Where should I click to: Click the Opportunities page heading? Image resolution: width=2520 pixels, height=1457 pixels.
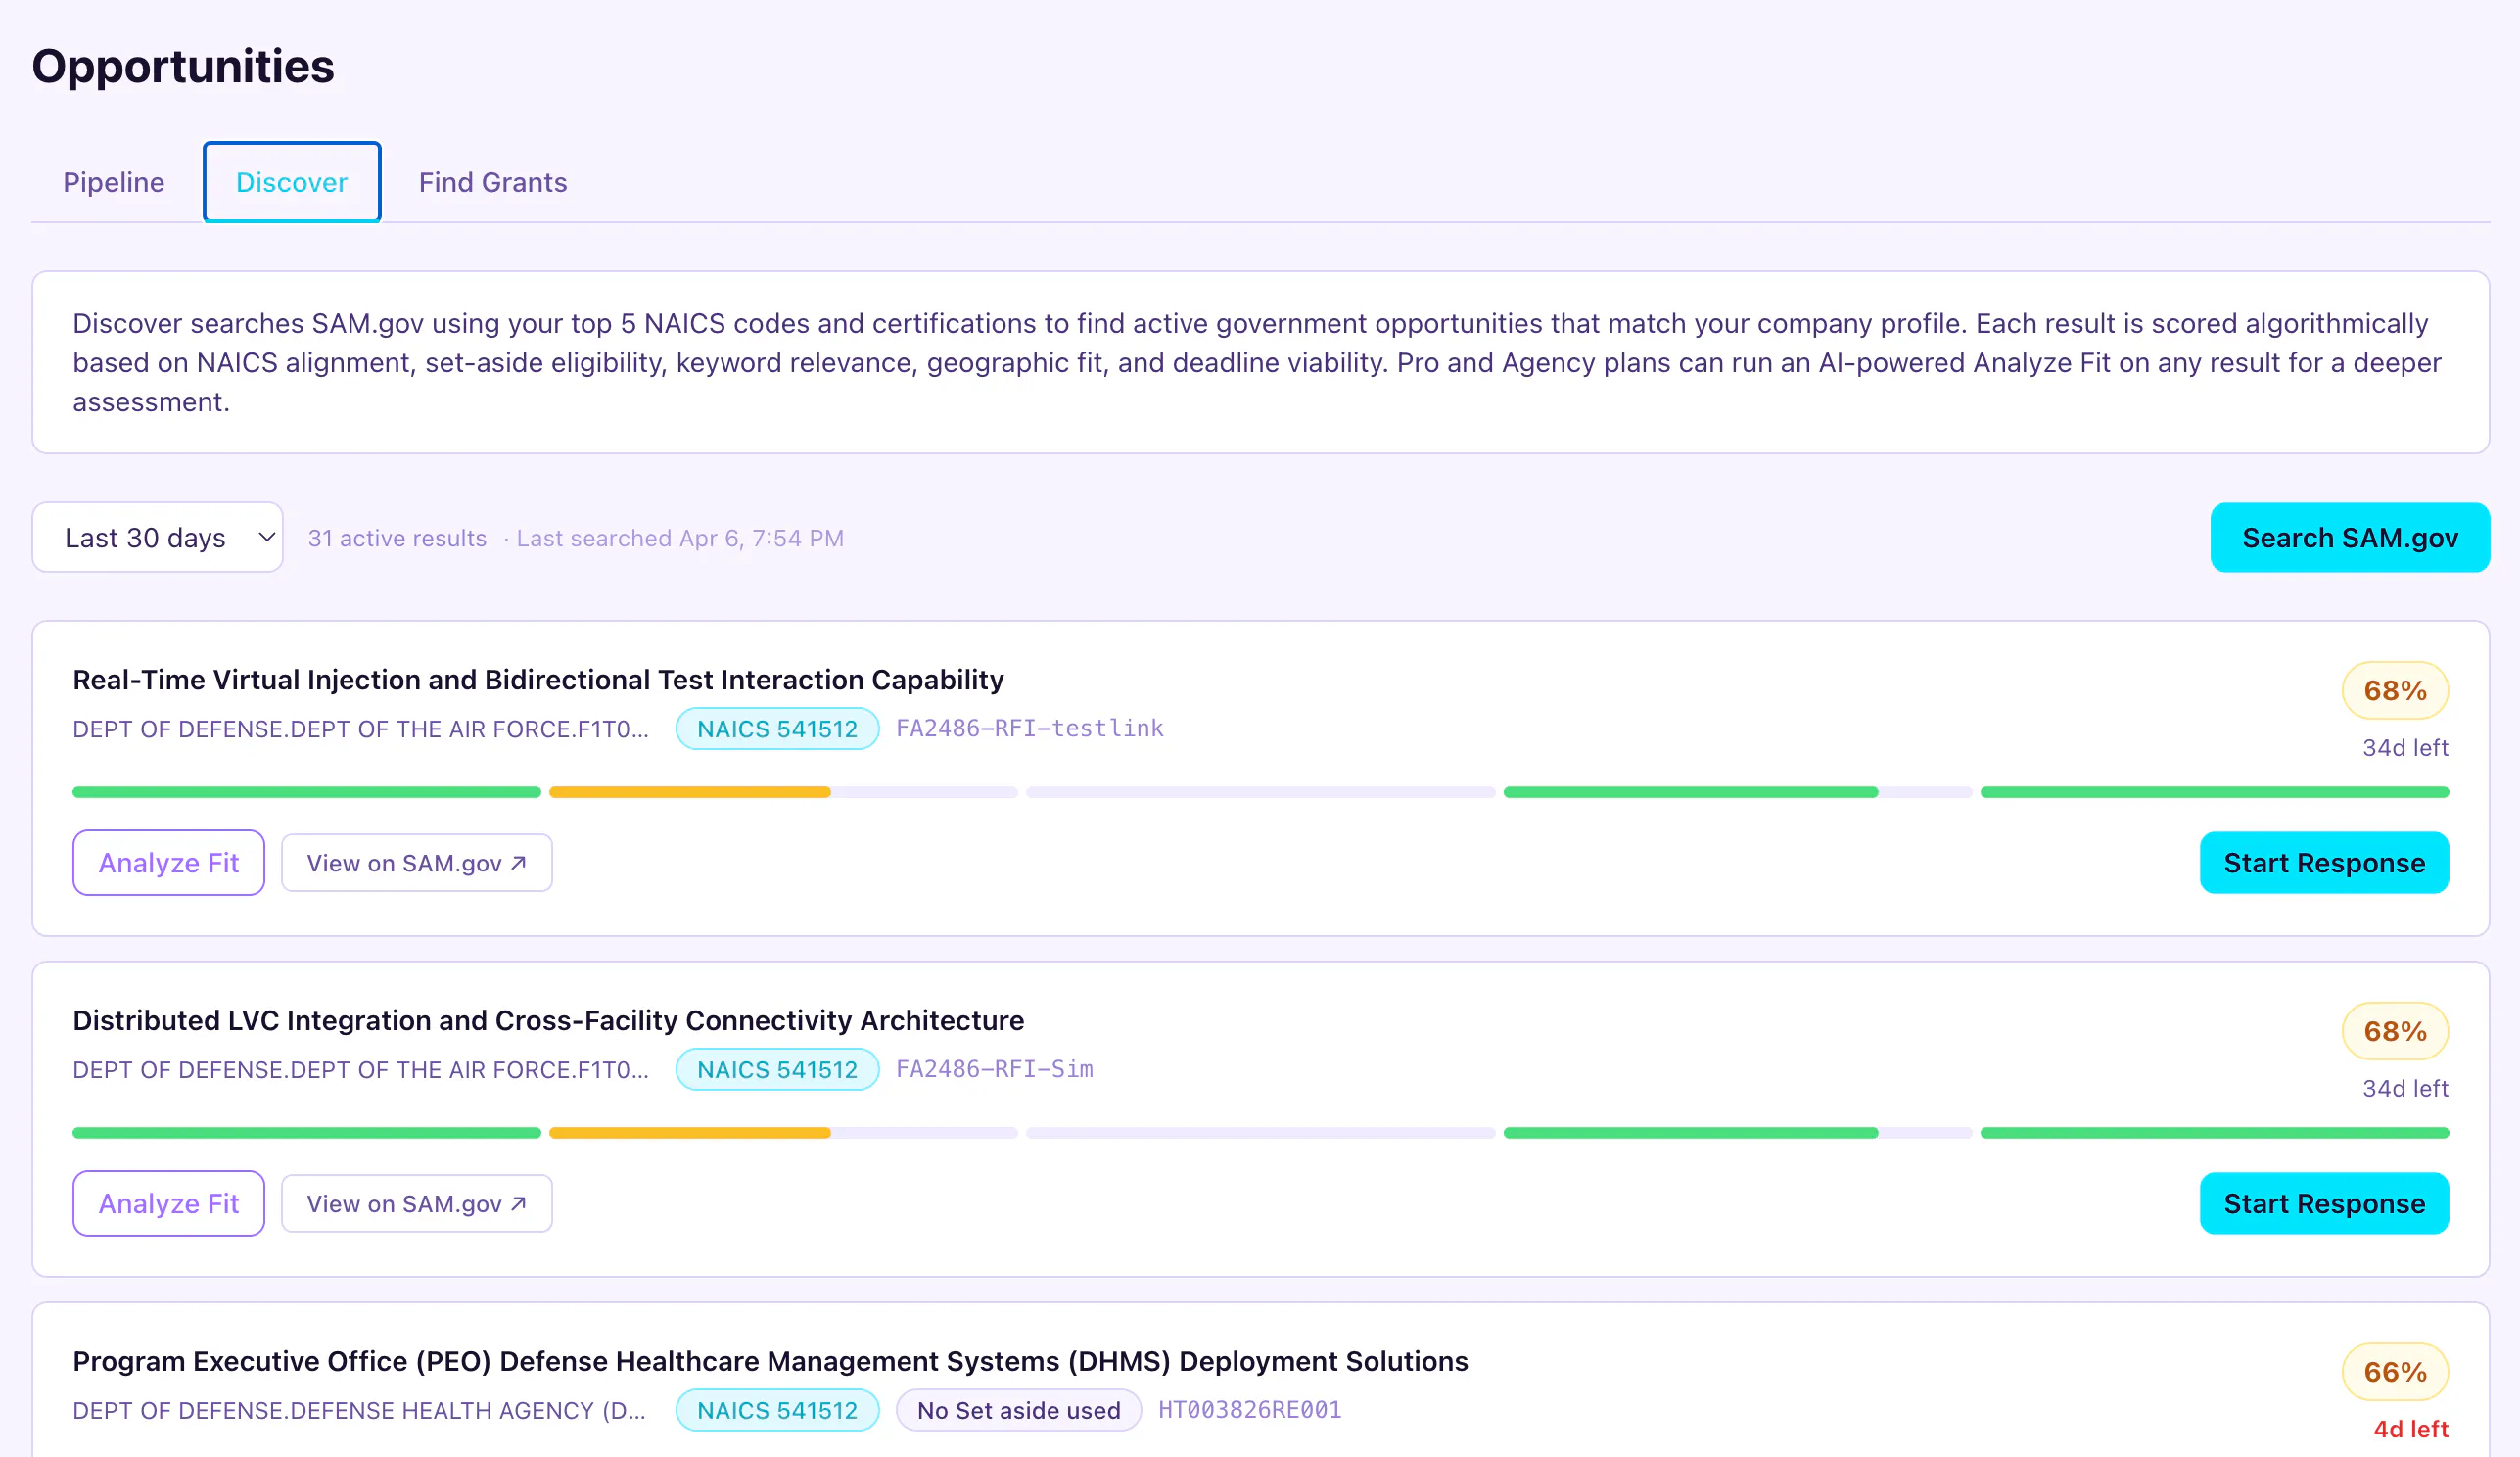point(183,66)
